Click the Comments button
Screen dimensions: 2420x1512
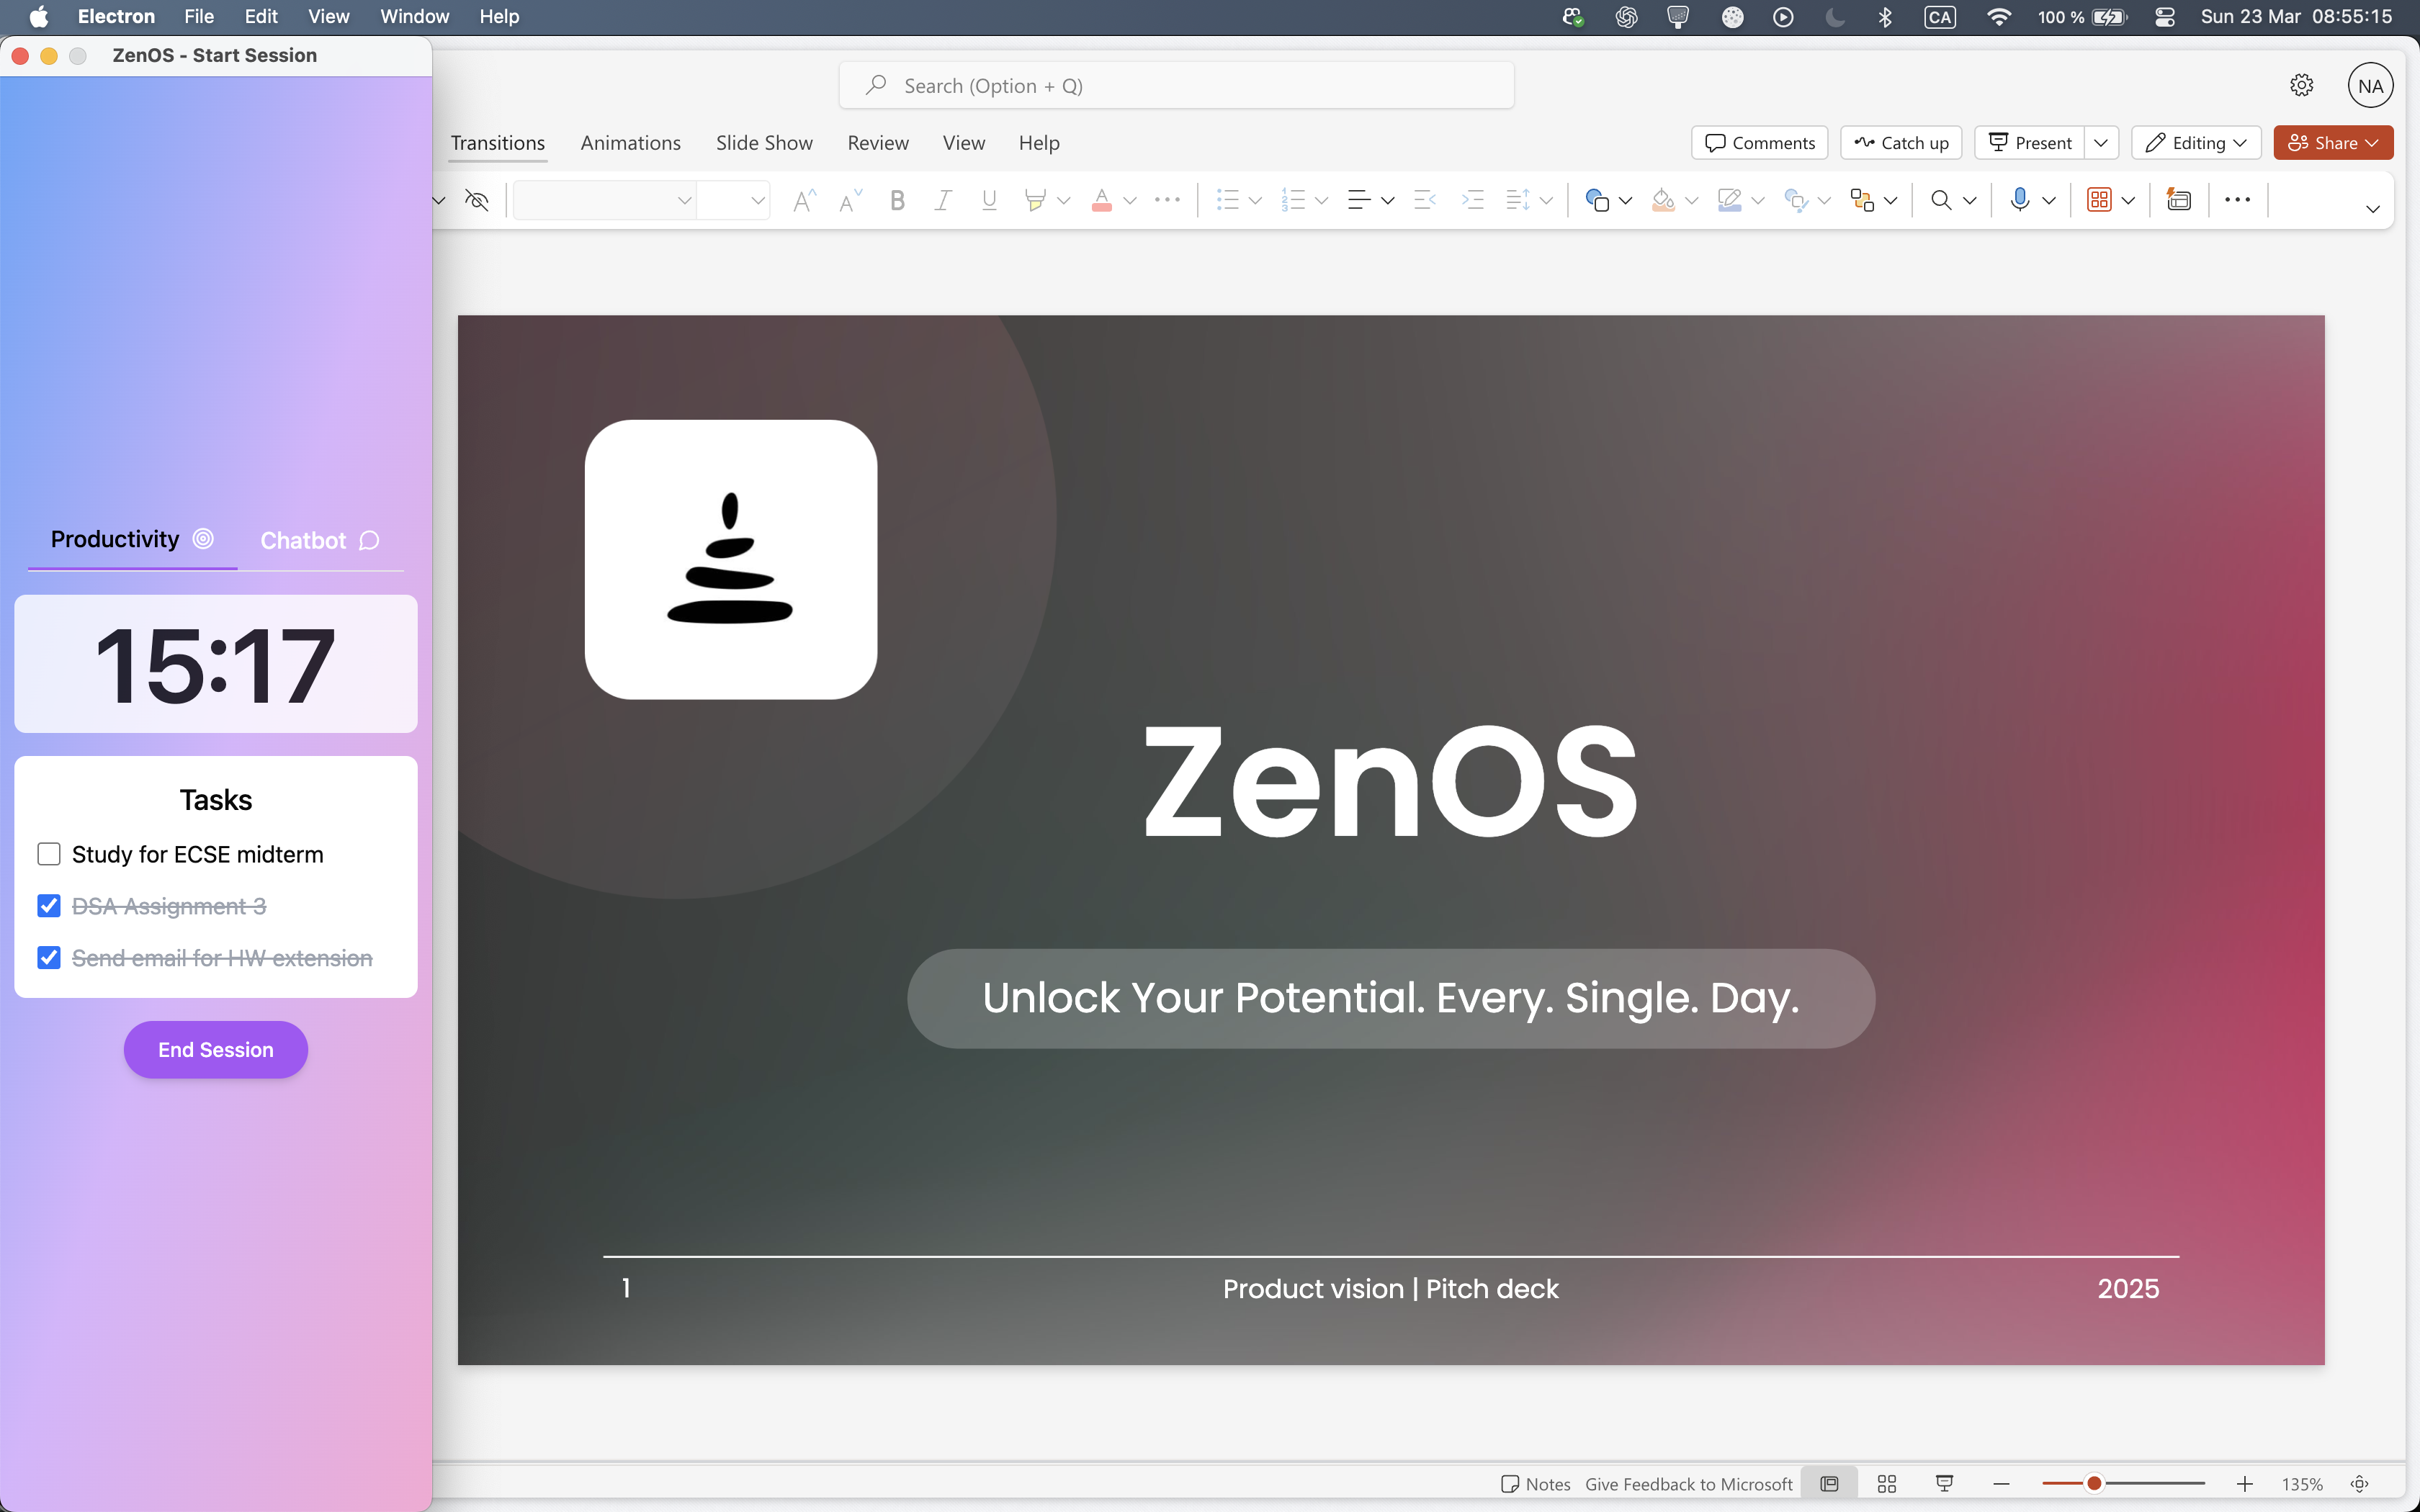[1759, 143]
